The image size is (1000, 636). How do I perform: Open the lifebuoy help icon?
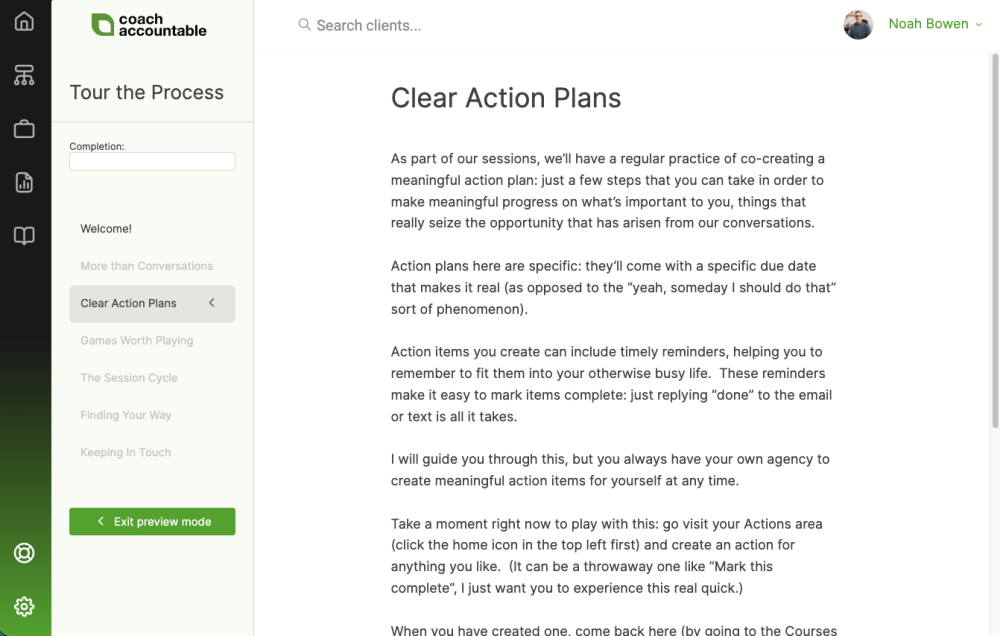point(24,553)
